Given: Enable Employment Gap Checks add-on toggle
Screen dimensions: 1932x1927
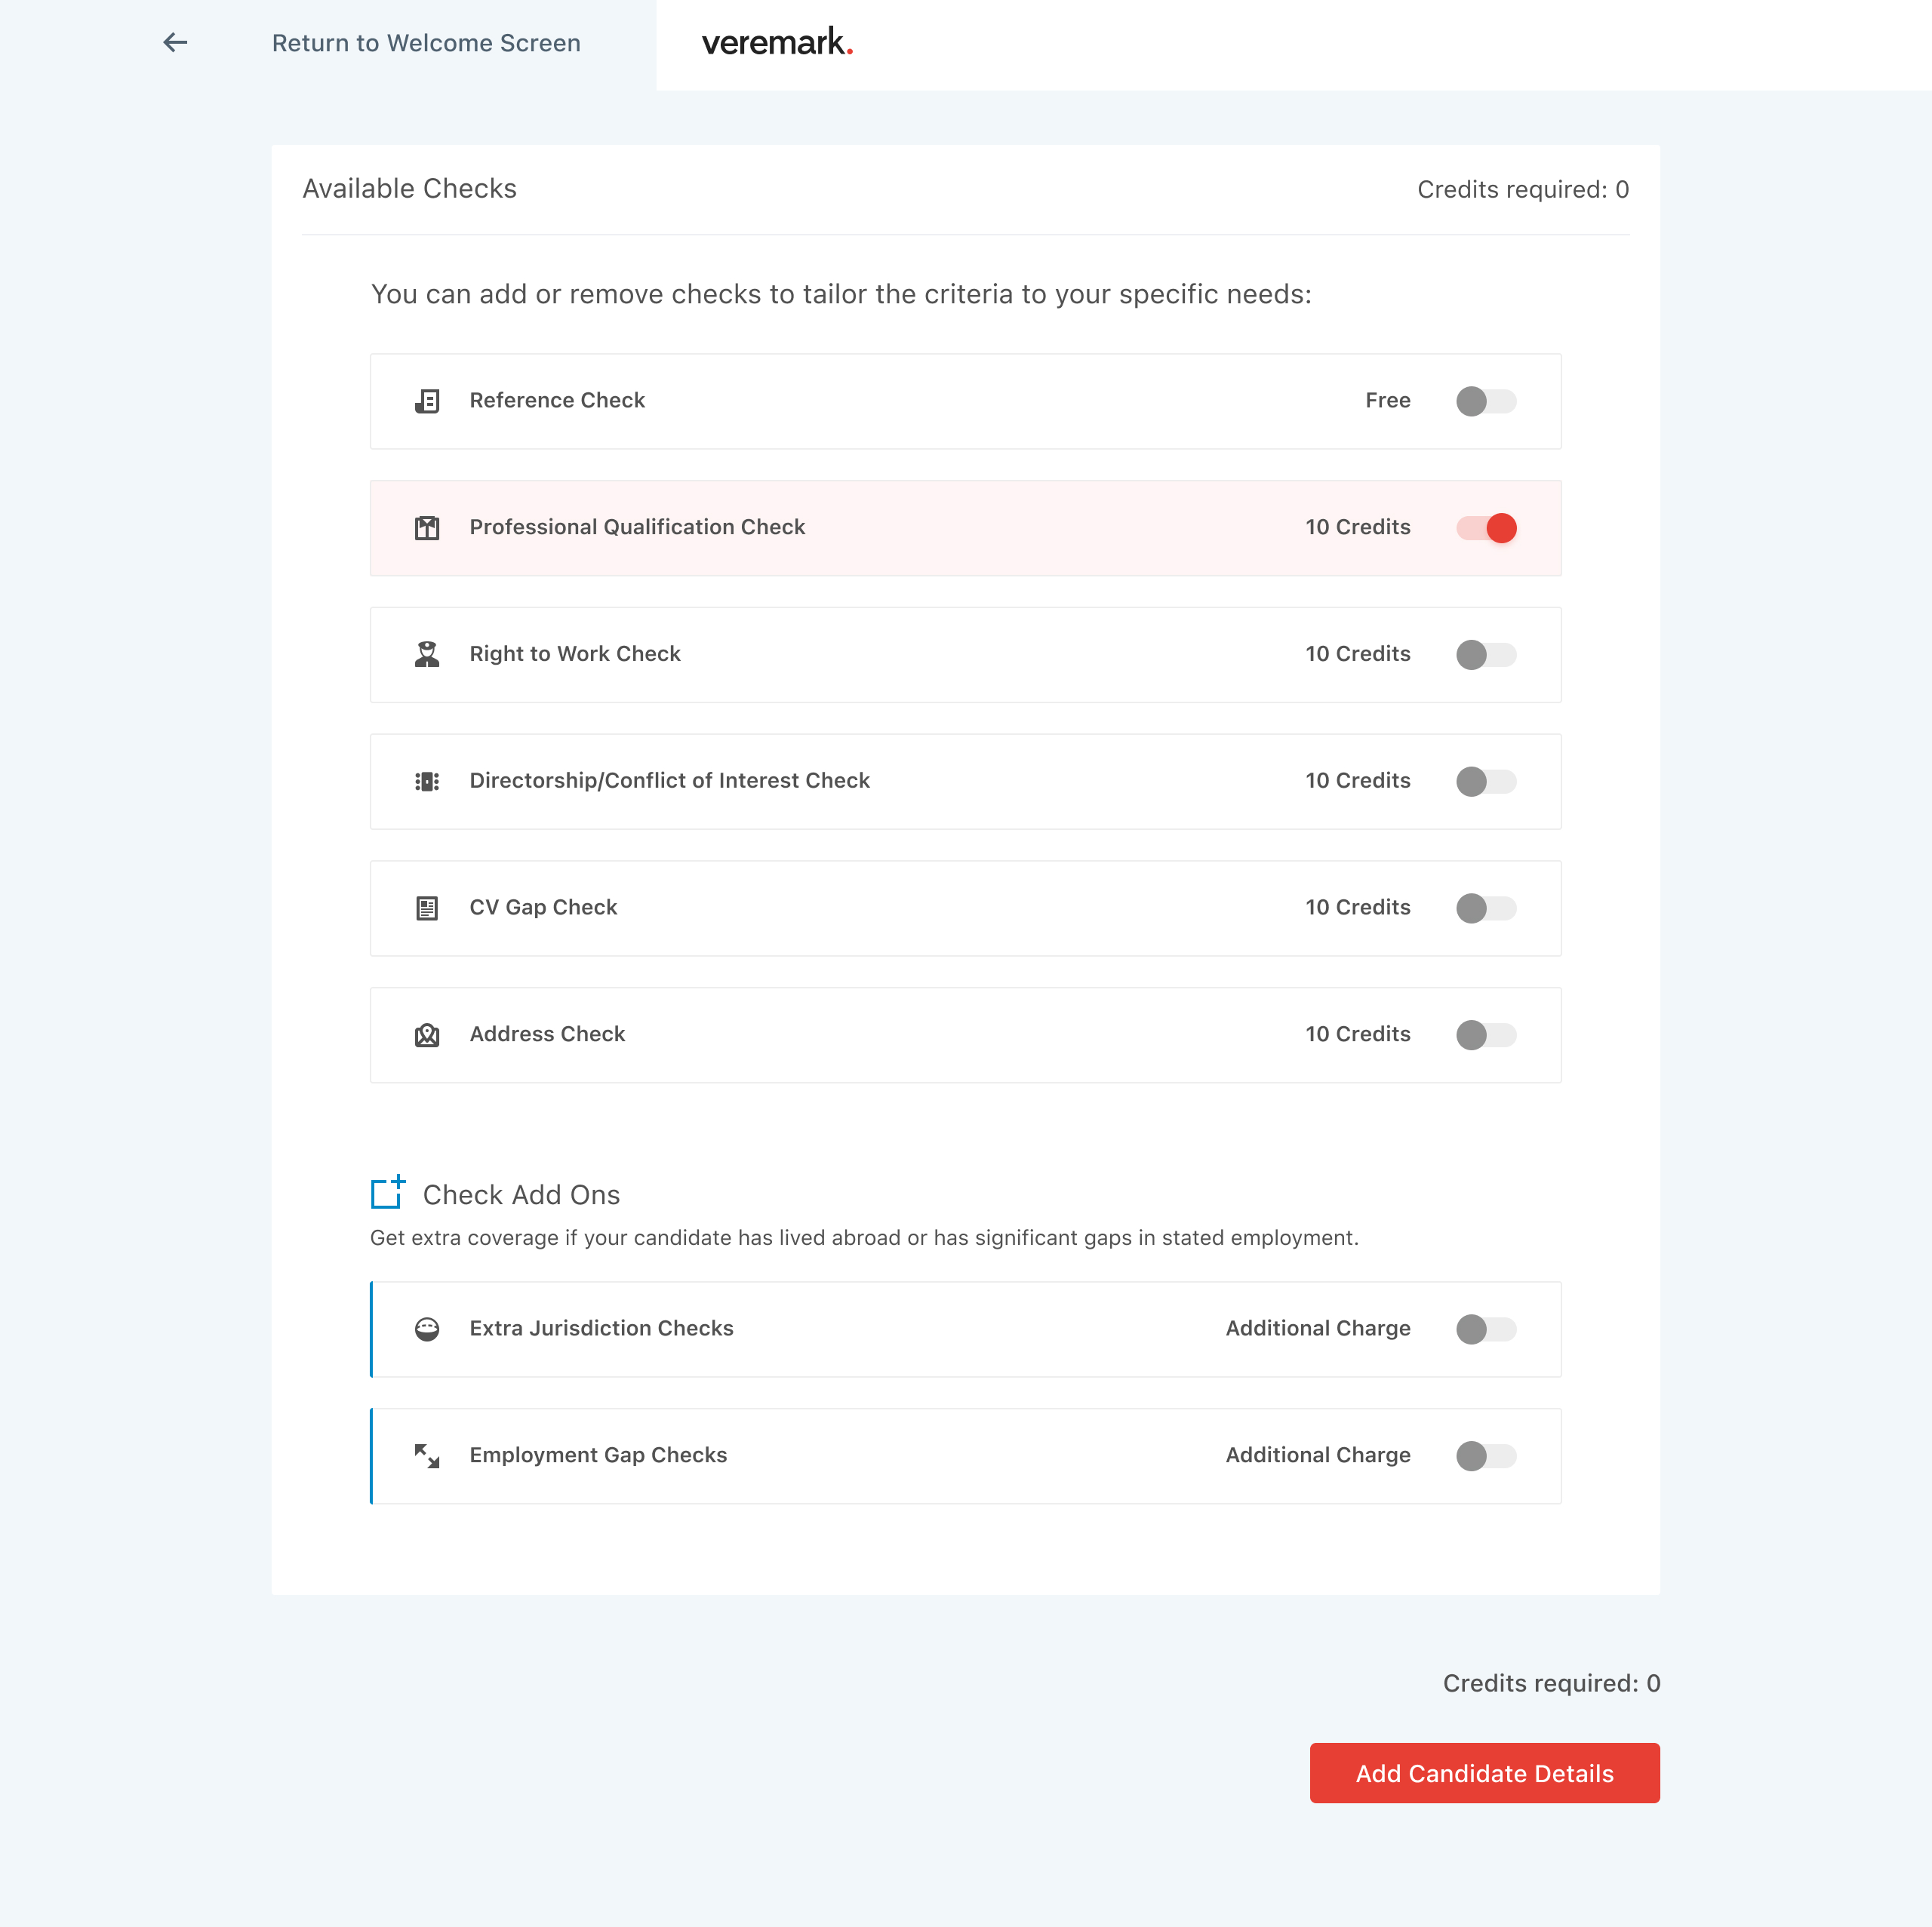Looking at the screenshot, I should (x=1486, y=1456).
